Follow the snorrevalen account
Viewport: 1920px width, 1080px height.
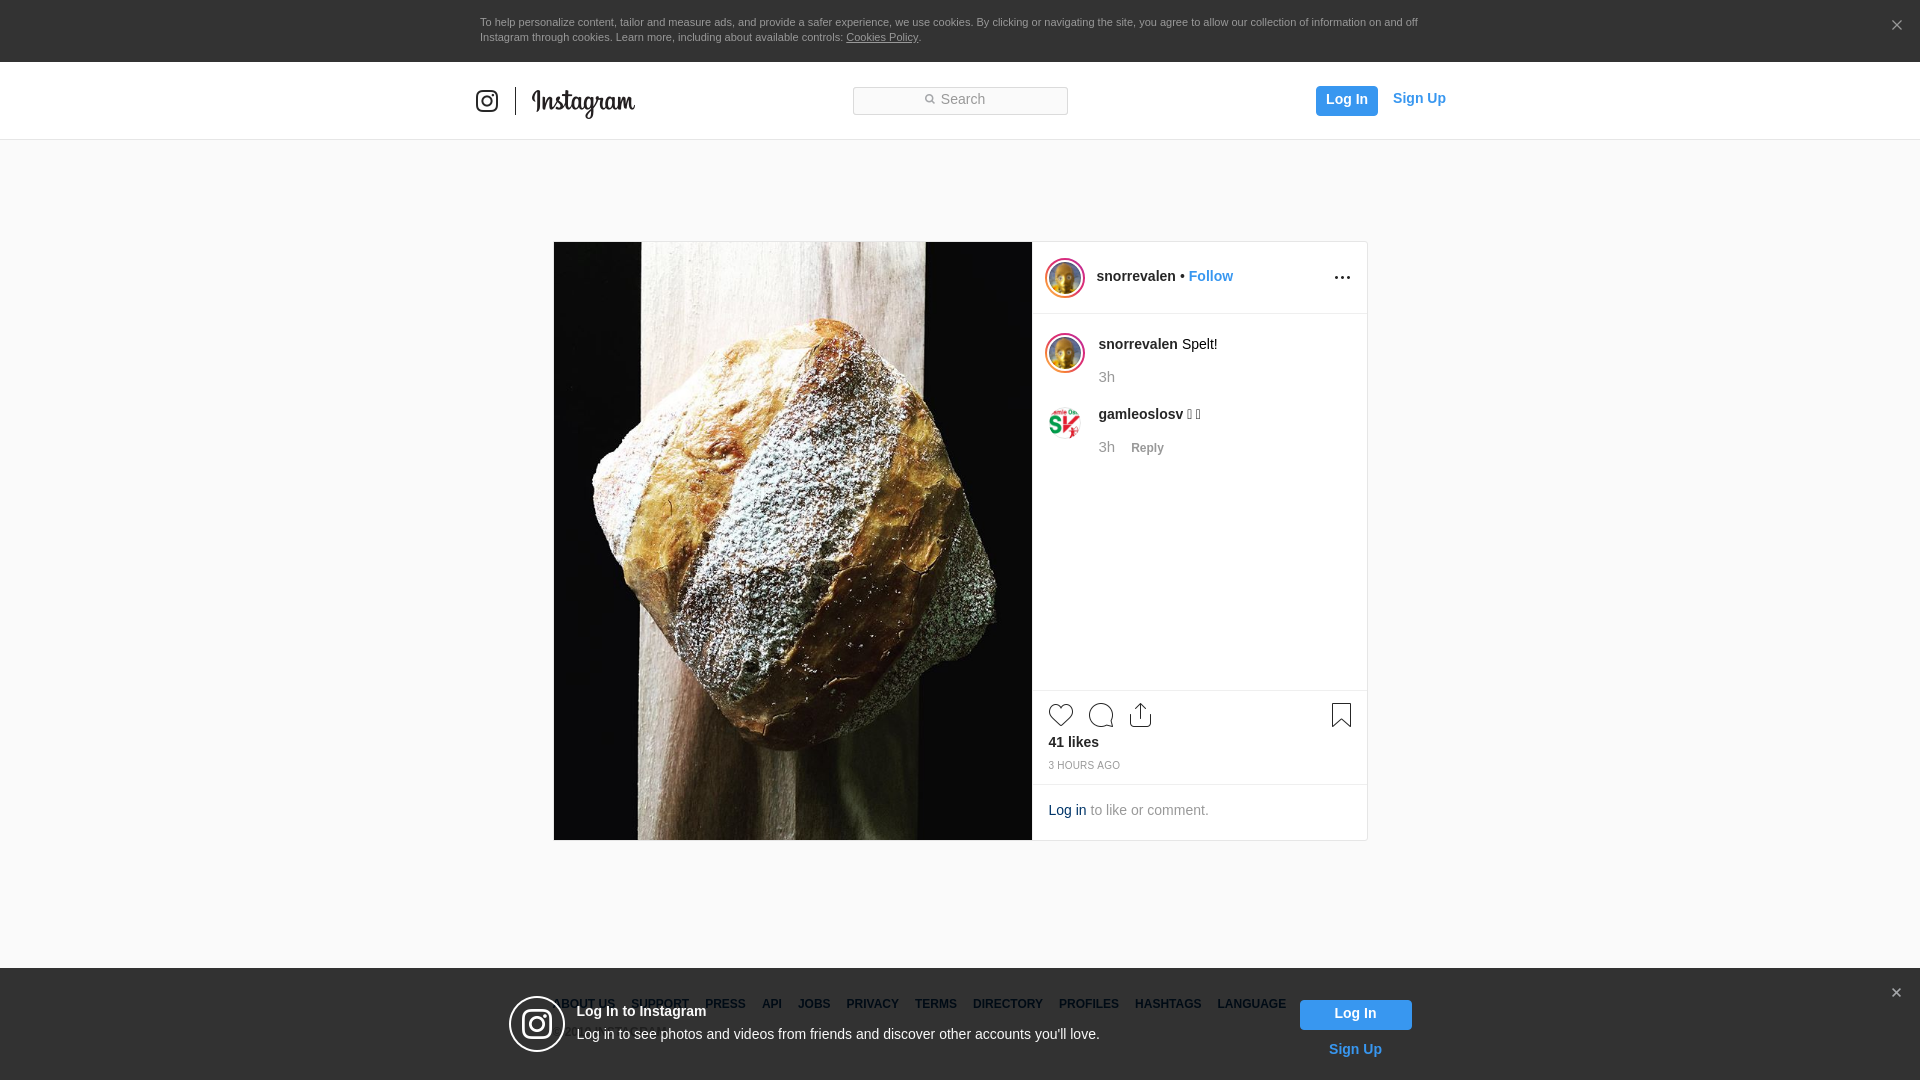point(1210,276)
